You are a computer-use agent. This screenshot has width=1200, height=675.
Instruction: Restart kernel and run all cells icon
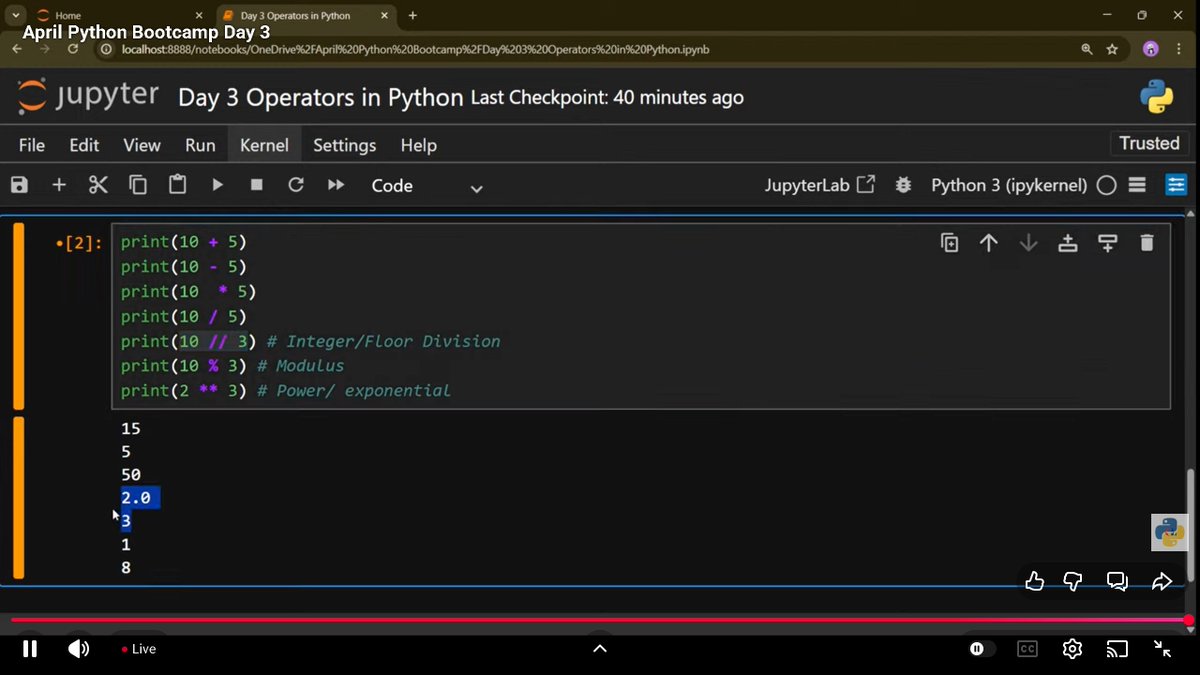[x=336, y=185]
